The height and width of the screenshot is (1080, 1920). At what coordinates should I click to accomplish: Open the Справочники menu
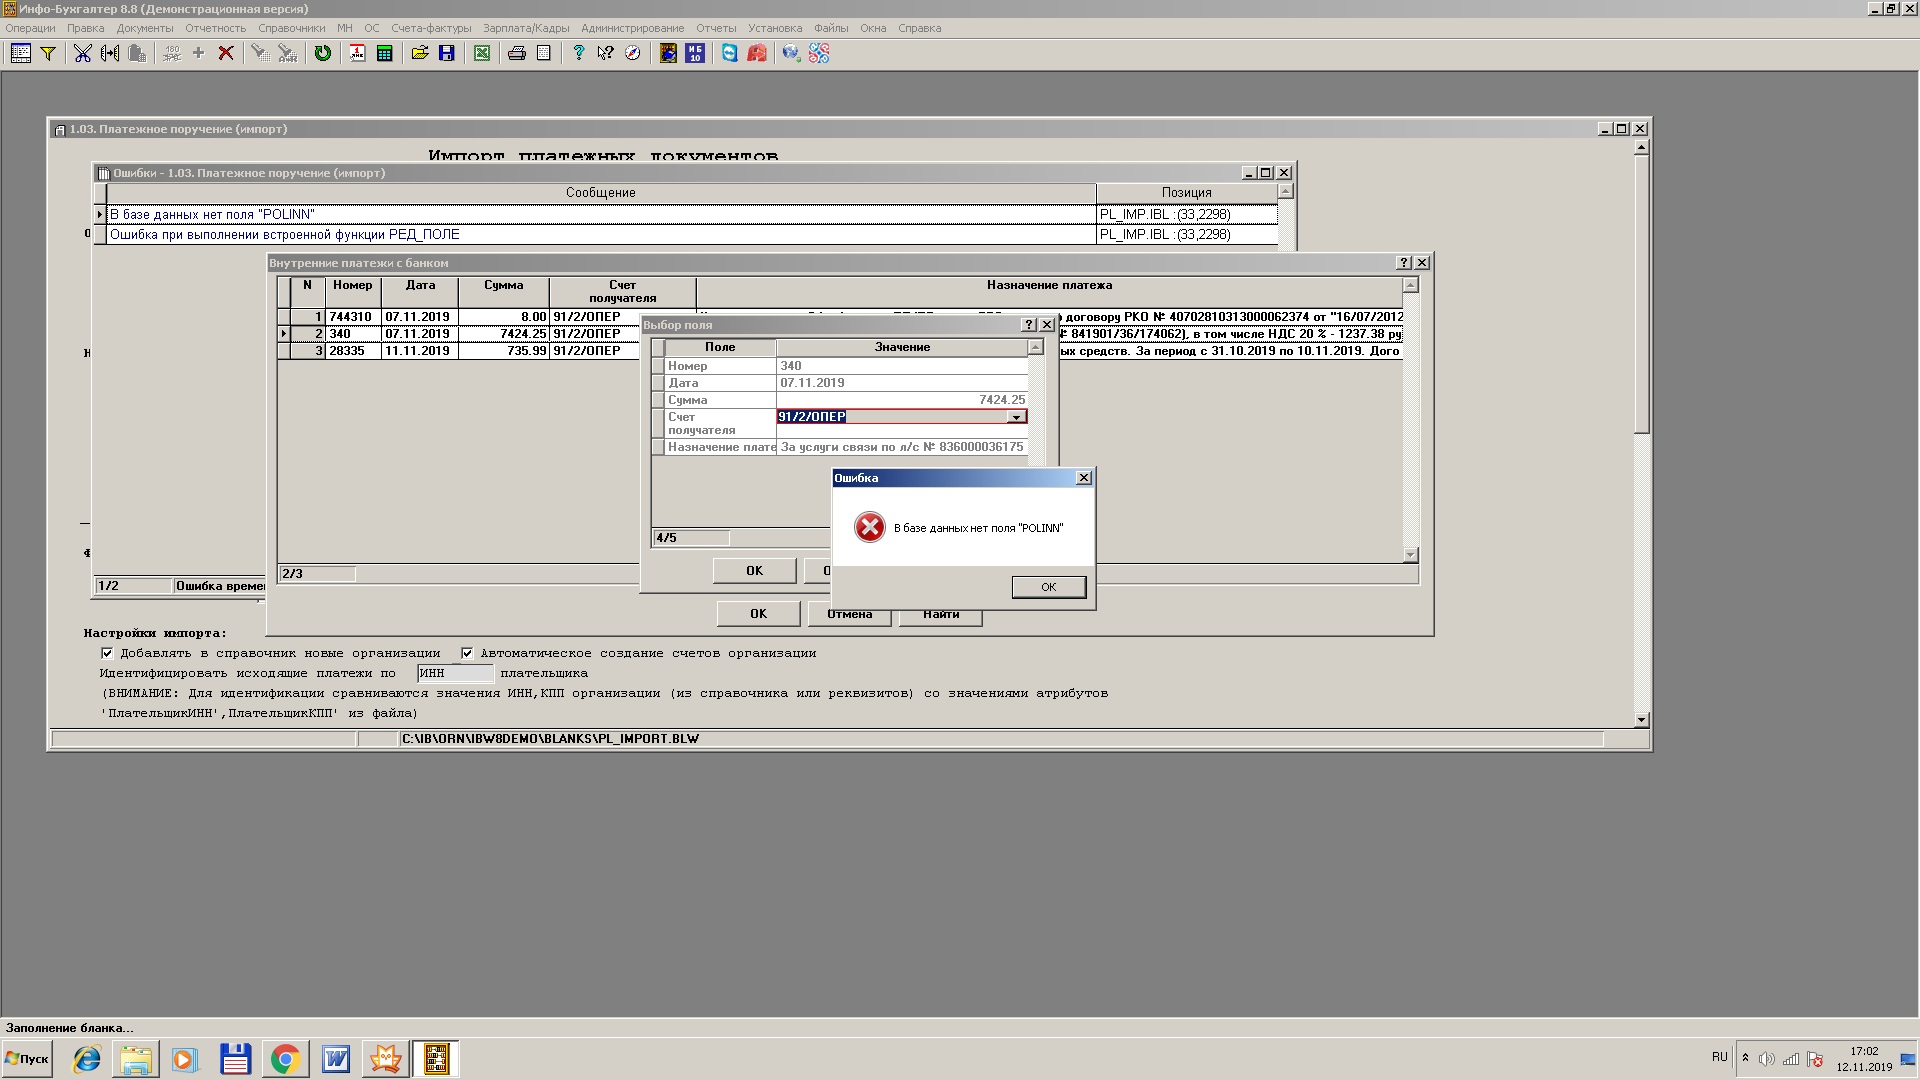click(291, 28)
